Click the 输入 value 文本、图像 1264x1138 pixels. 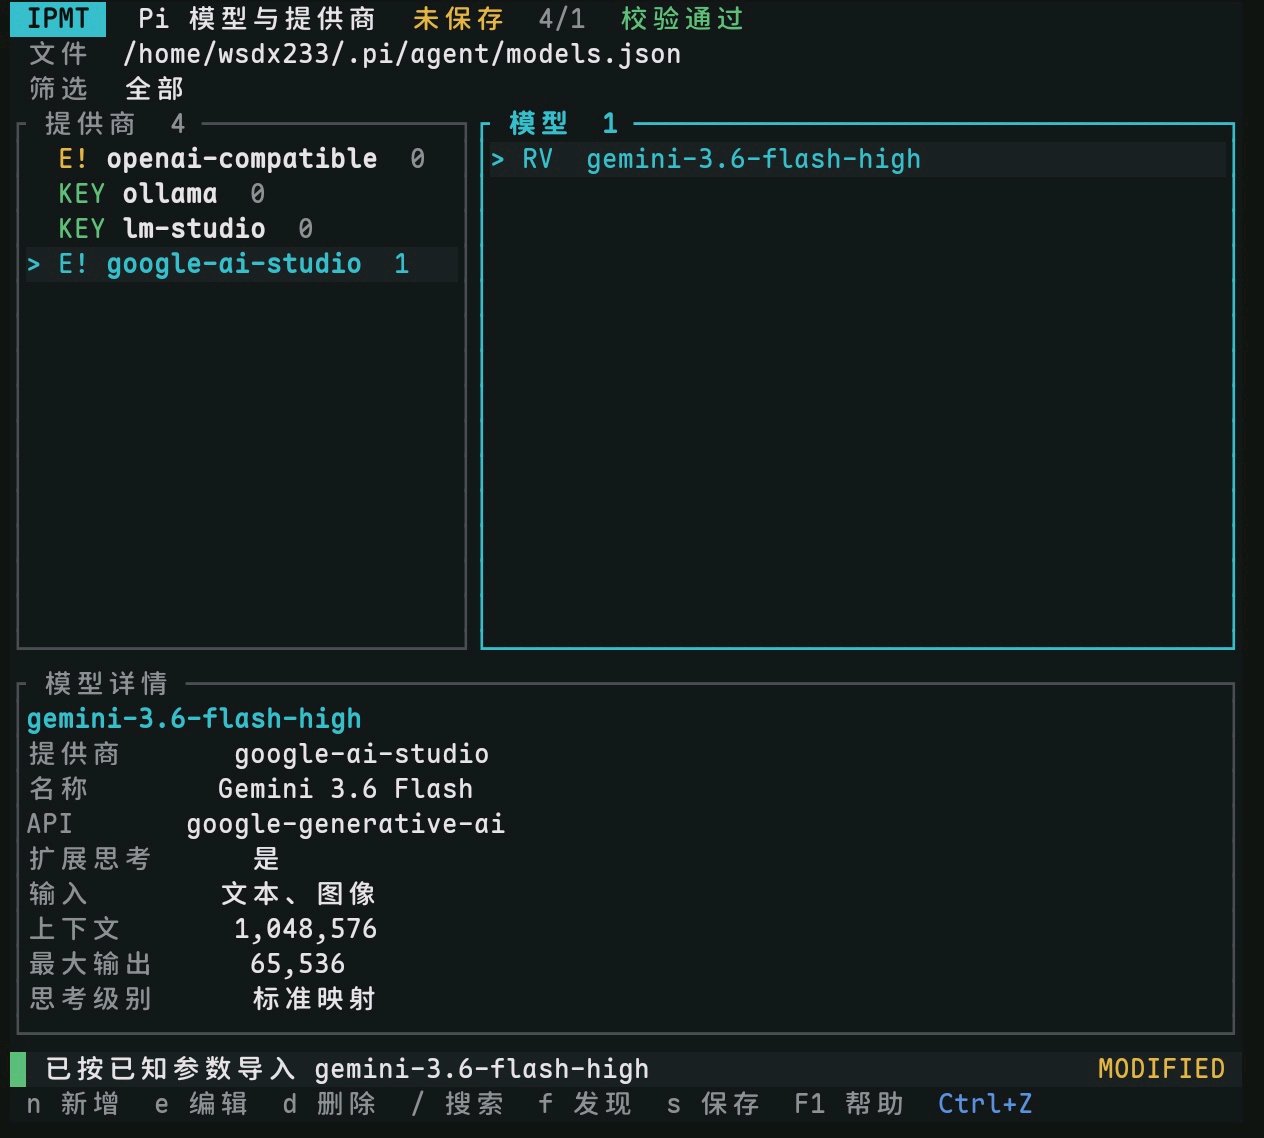click(298, 894)
